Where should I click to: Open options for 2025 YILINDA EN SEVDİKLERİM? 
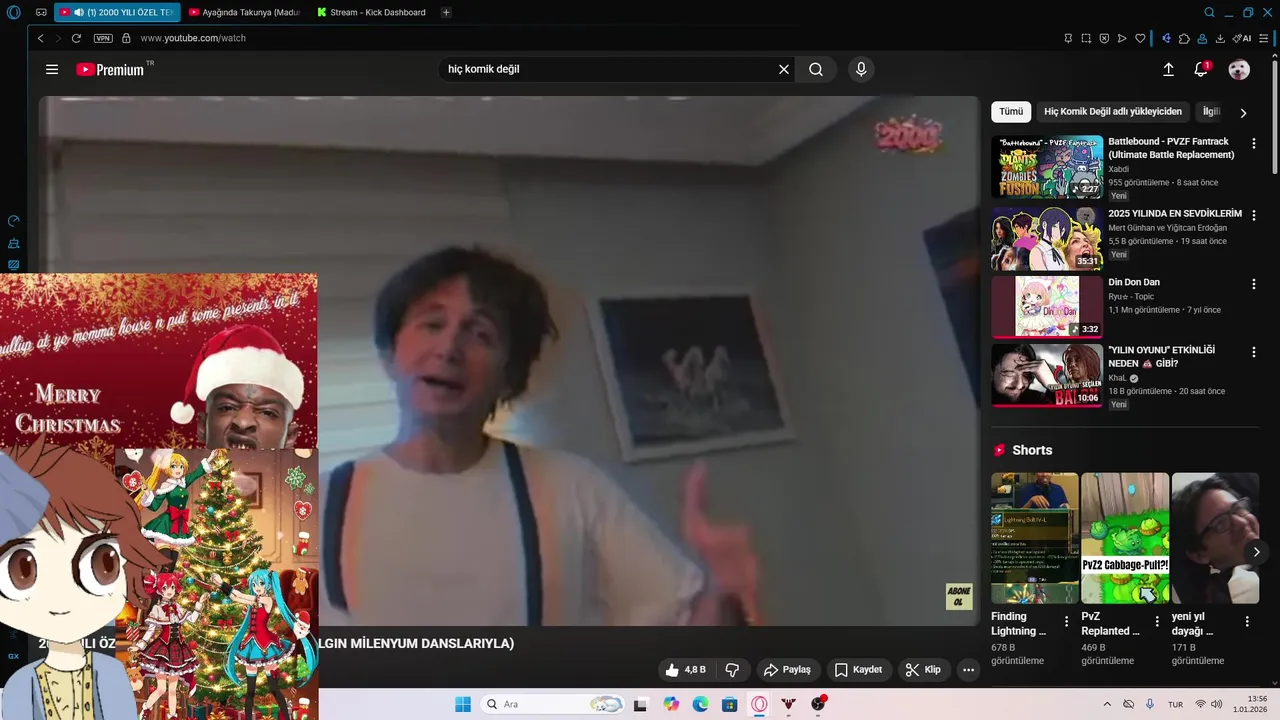tap(1254, 215)
